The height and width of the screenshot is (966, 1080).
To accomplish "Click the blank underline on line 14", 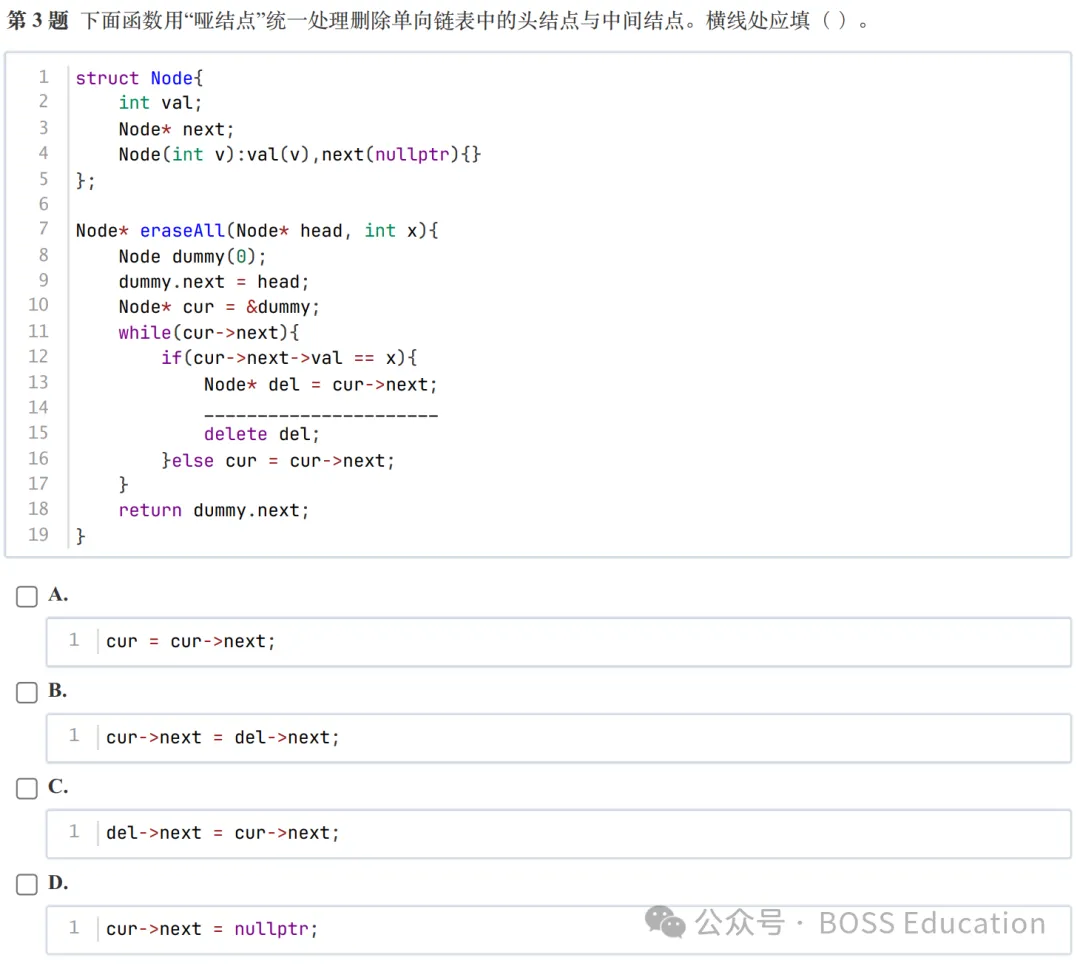I will [x=321, y=414].
